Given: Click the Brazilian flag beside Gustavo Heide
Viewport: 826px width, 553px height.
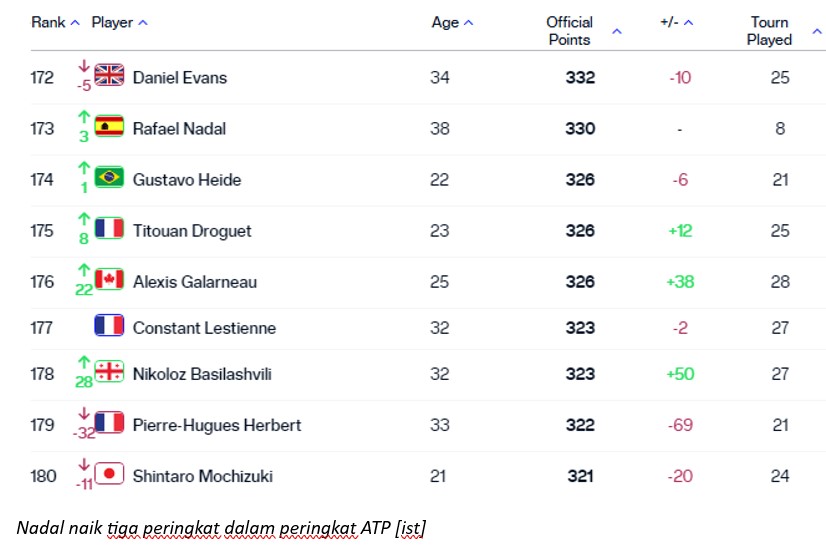Looking at the screenshot, I should 109,178.
